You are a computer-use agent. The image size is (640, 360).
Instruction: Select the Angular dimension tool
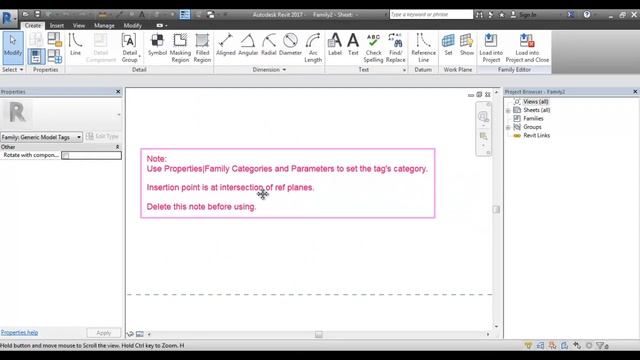click(x=248, y=45)
